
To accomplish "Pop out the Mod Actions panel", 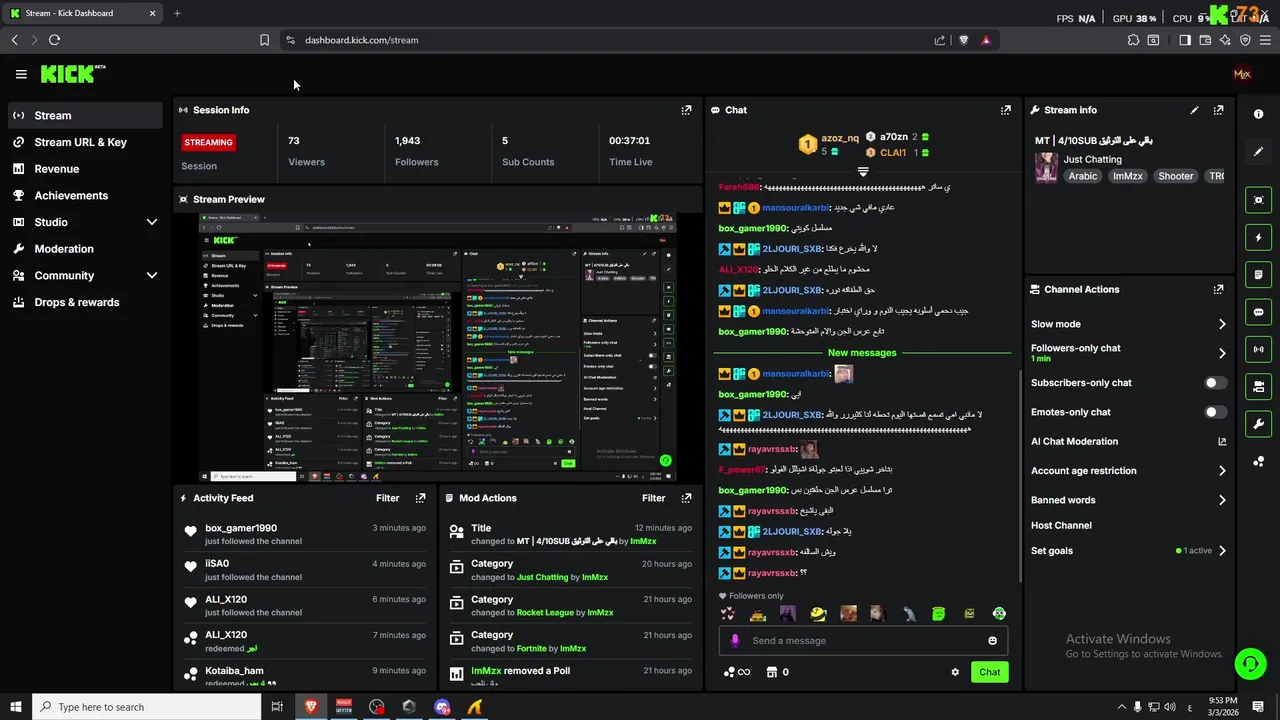I will pos(686,498).
